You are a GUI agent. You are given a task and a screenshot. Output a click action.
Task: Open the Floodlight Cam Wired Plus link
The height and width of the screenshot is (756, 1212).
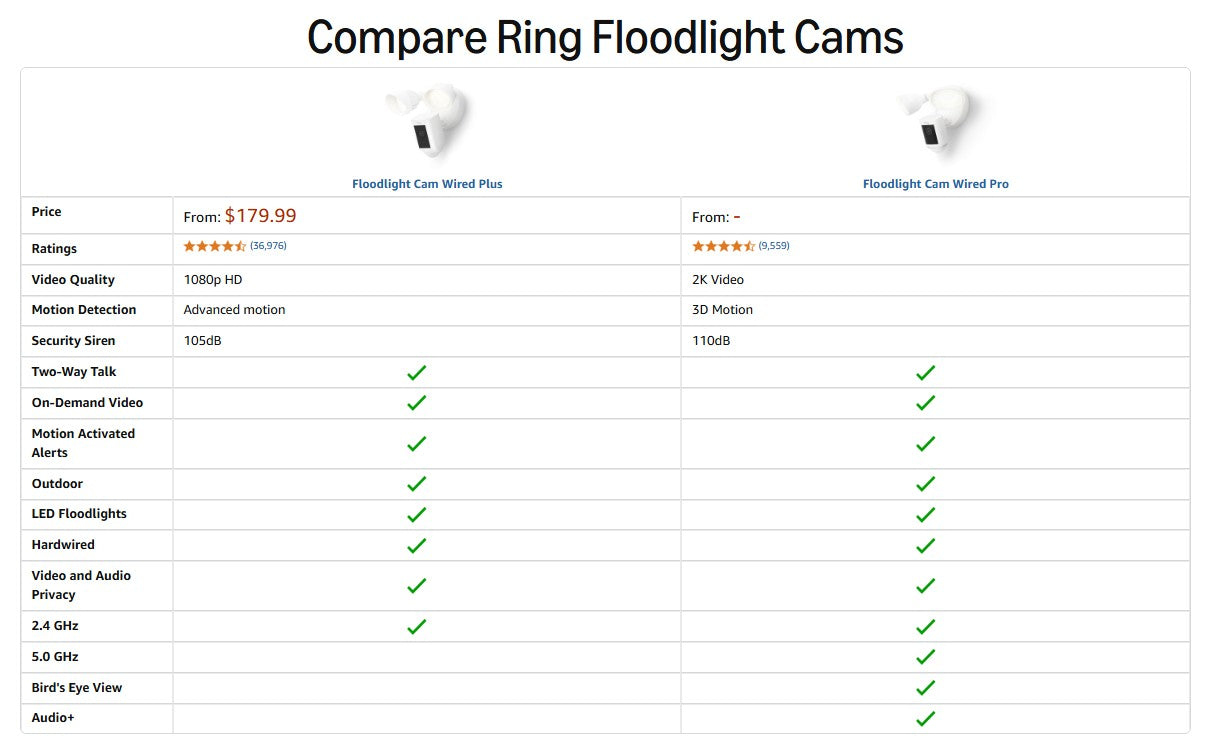pyautogui.click(x=427, y=184)
